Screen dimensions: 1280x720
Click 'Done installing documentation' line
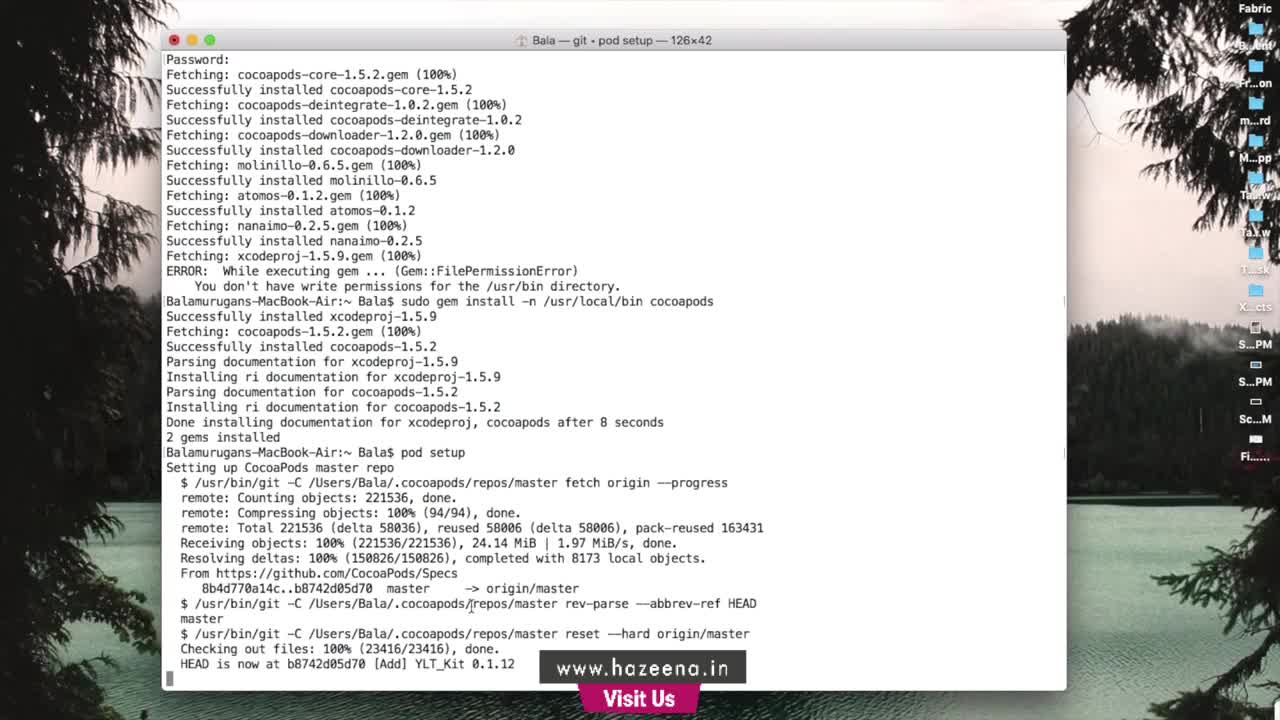point(415,422)
